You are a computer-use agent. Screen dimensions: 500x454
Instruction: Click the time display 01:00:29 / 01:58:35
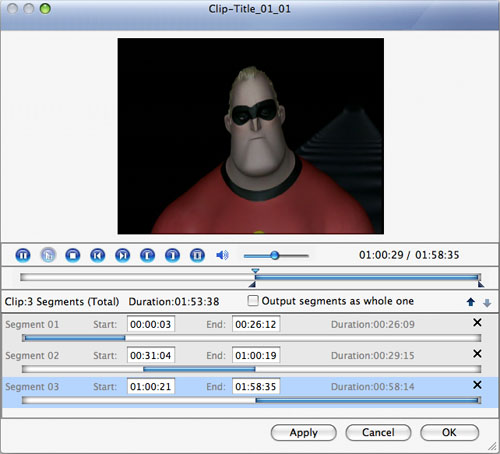[x=409, y=255]
